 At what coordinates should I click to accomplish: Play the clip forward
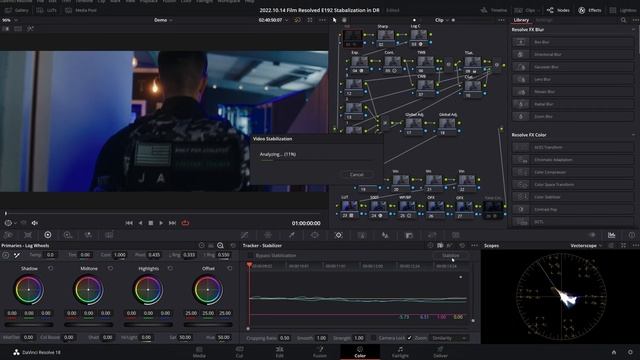click(x=161, y=223)
